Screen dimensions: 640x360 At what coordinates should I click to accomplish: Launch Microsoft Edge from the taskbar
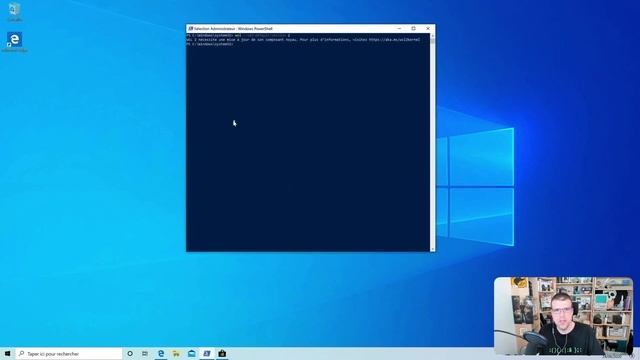coord(161,353)
